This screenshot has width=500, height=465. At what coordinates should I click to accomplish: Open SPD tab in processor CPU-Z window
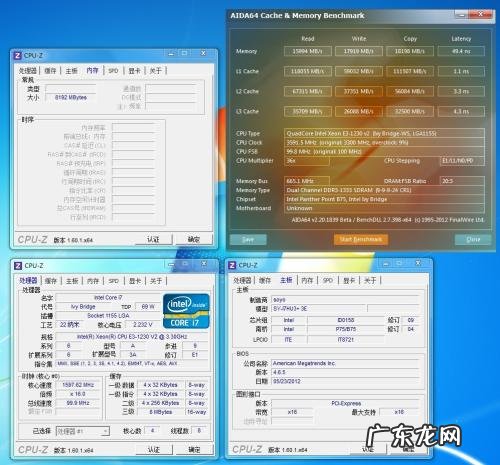pyautogui.click(x=114, y=281)
